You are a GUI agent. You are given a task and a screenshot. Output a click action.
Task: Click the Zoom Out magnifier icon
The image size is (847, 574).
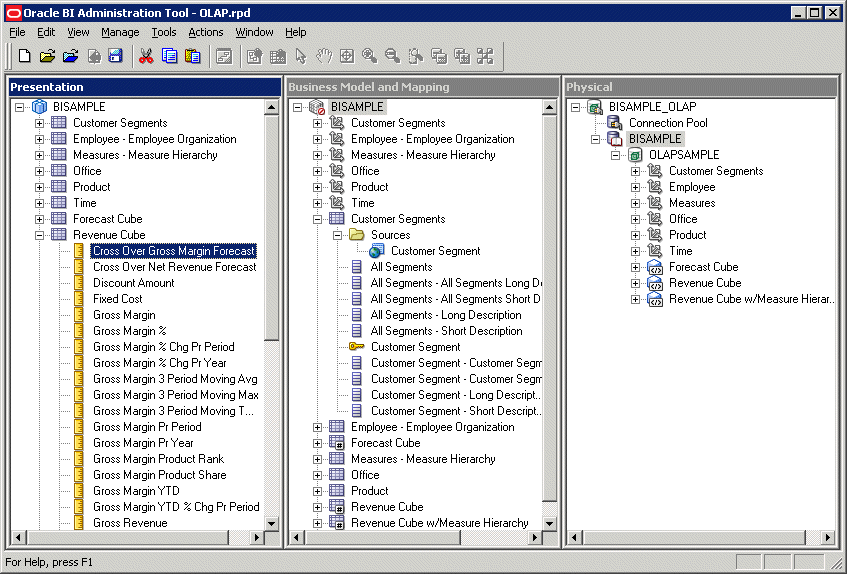click(x=392, y=56)
